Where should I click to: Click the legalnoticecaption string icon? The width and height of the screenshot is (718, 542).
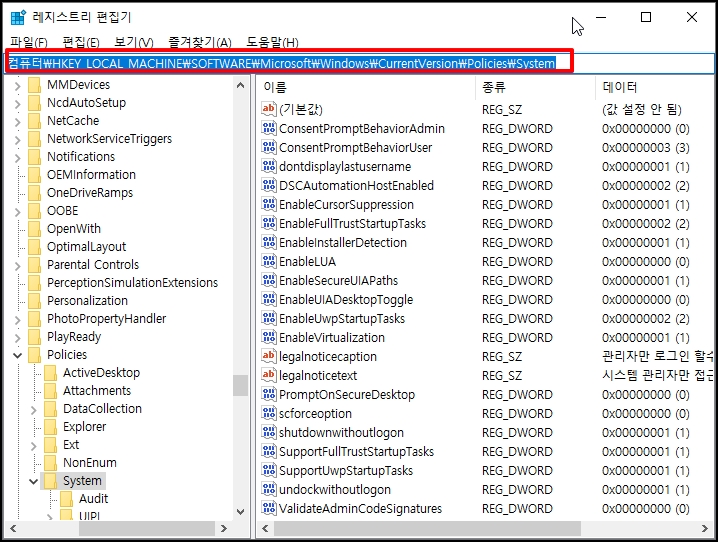tap(269, 356)
